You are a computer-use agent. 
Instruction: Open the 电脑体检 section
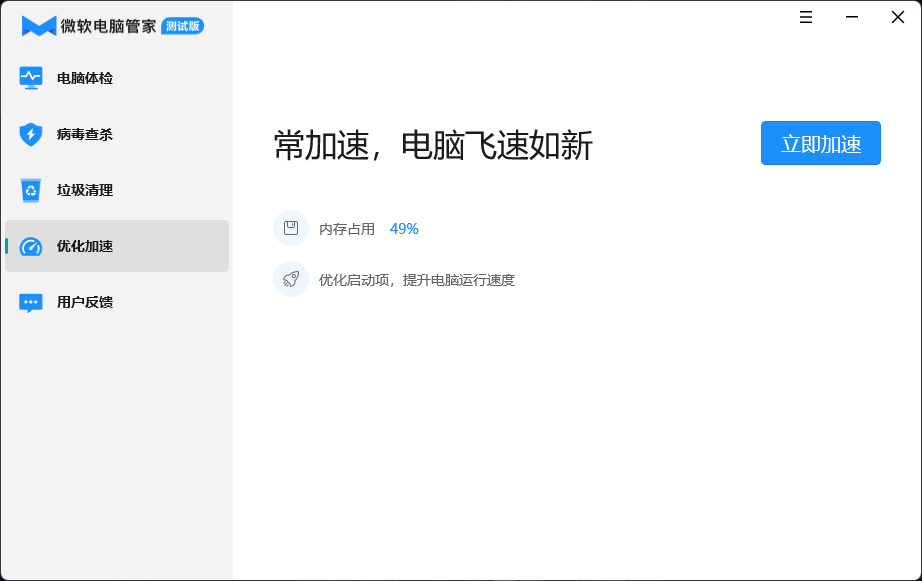click(117, 78)
